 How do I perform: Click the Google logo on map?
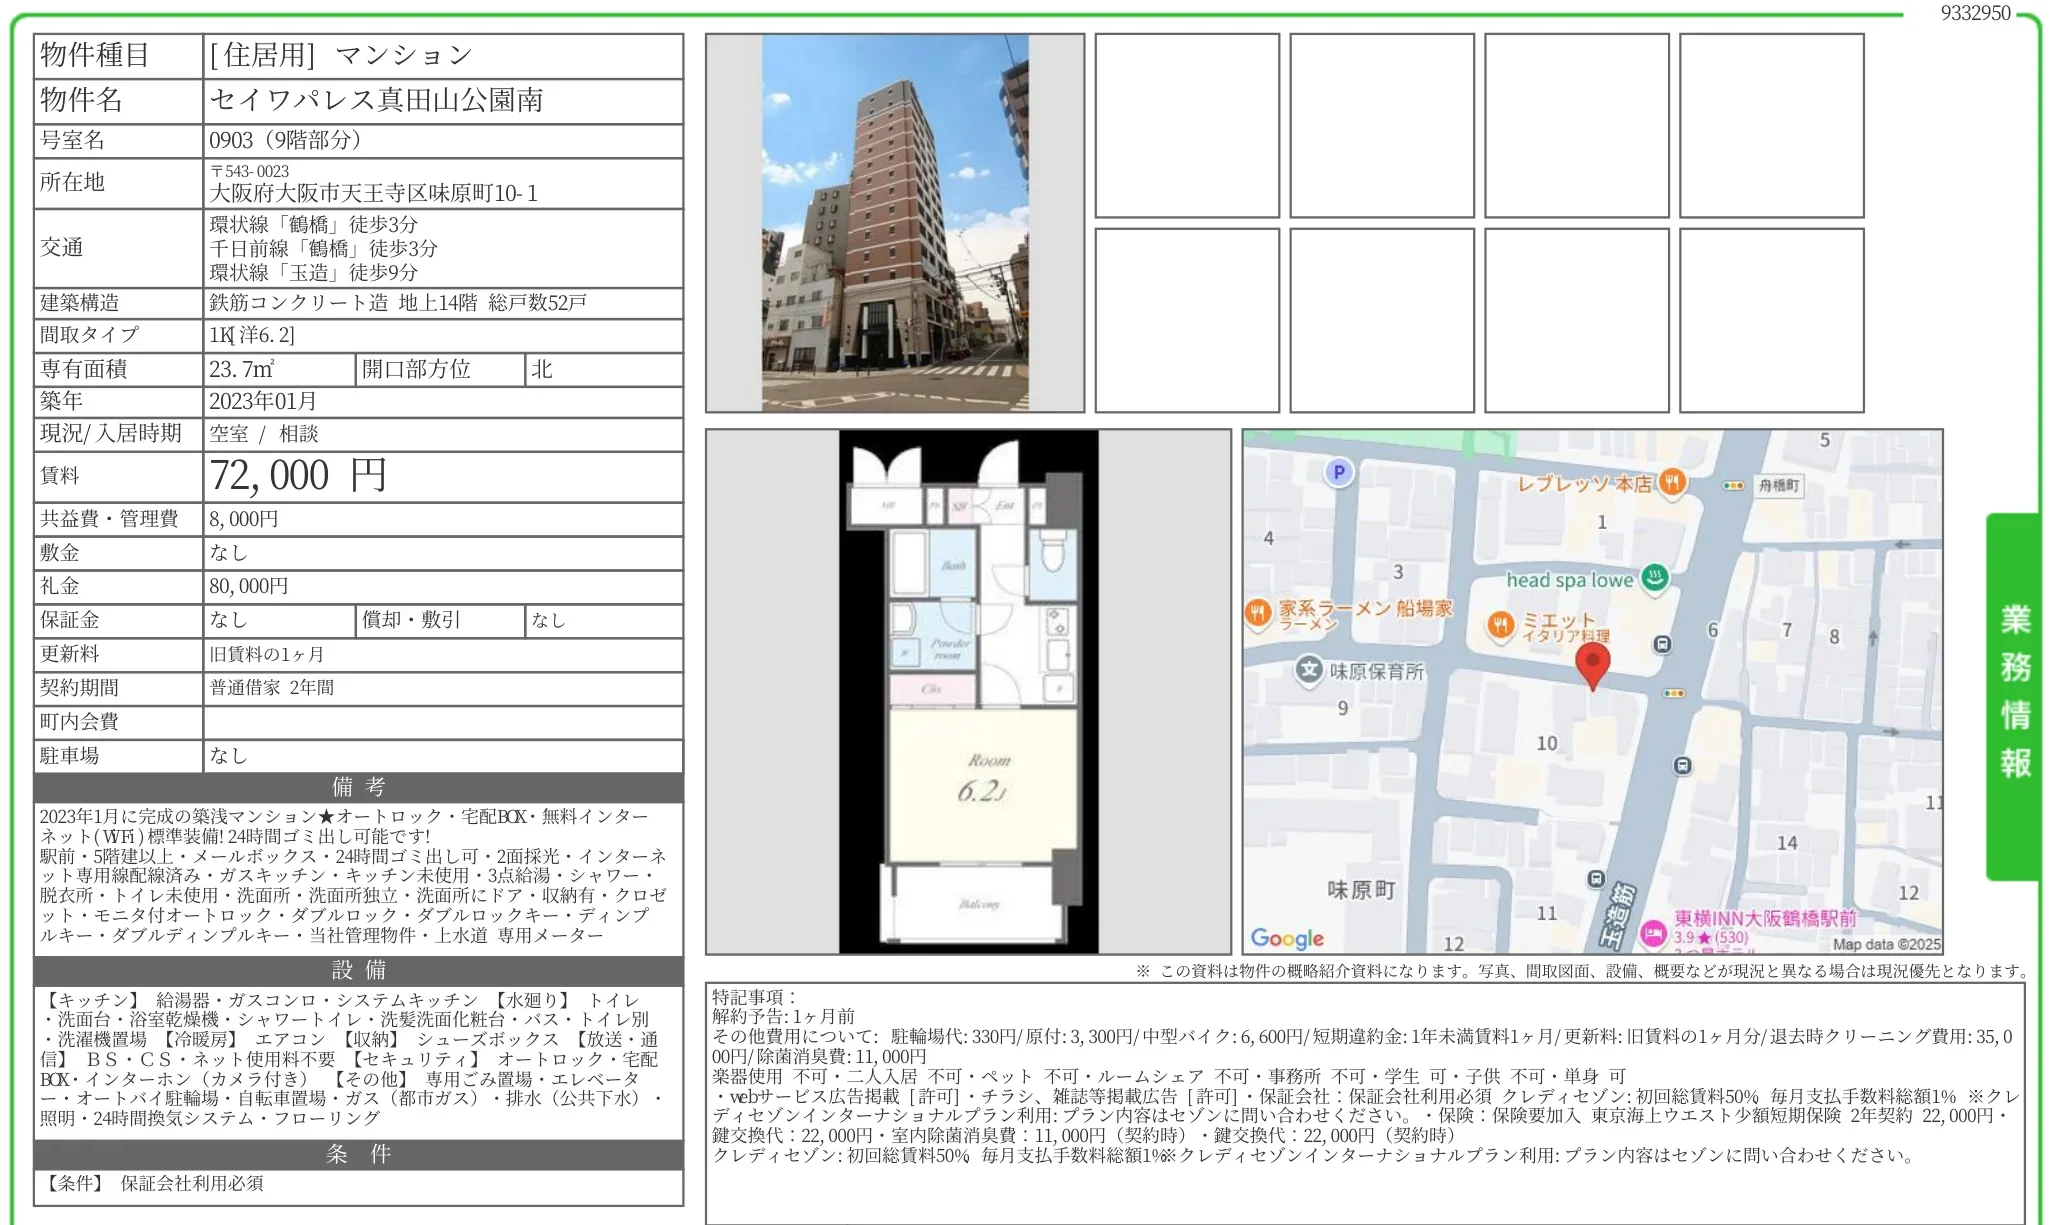tap(1287, 937)
